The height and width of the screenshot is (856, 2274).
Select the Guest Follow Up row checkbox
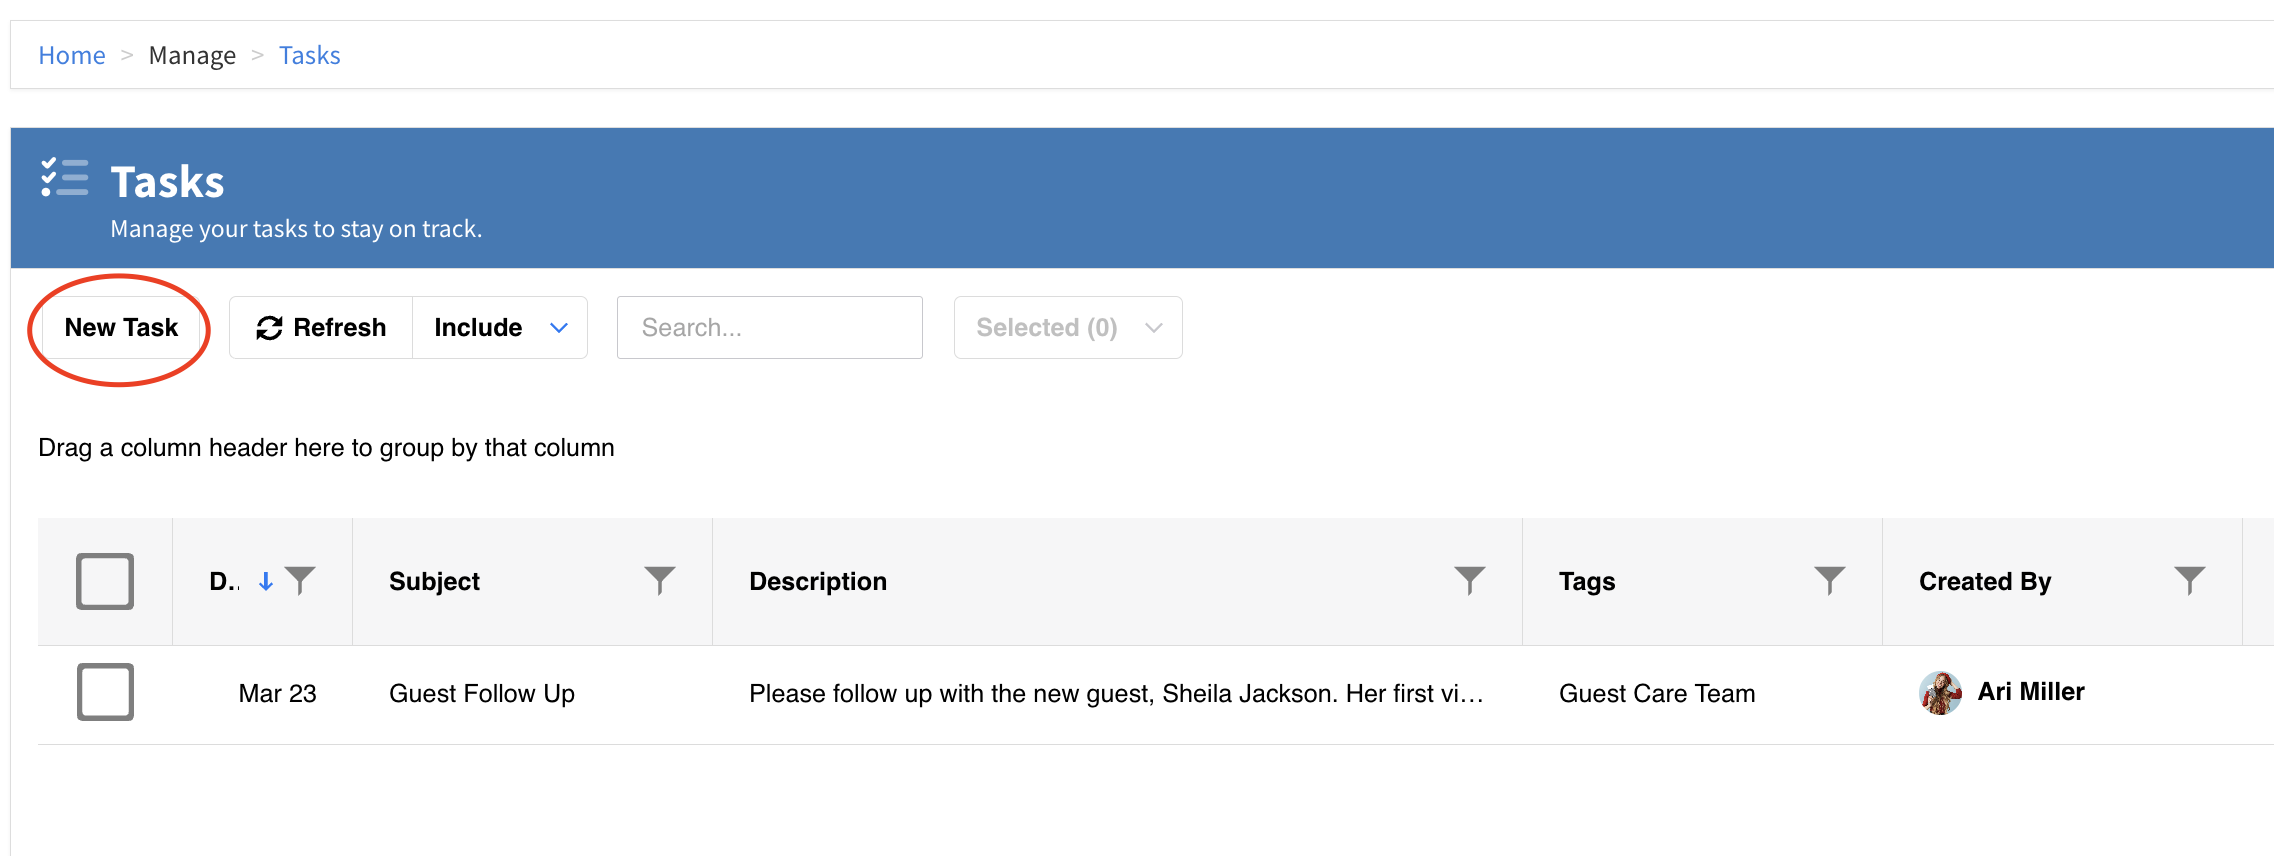(105, 692)
